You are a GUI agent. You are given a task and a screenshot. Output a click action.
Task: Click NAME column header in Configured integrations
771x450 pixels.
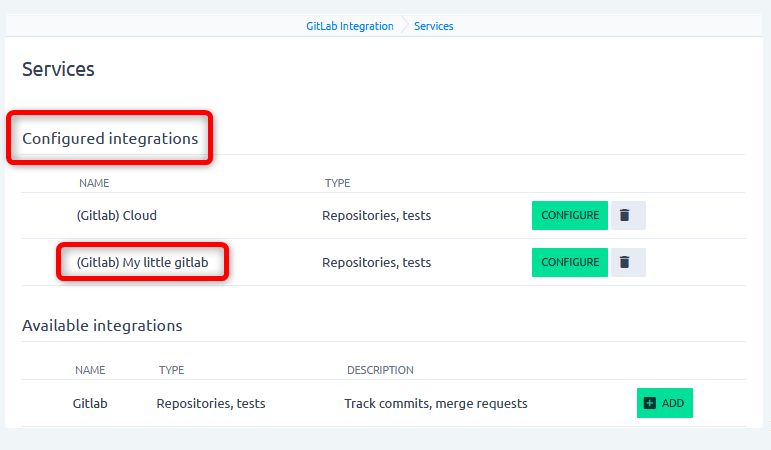pyautogui.click(x=94, y=183)
